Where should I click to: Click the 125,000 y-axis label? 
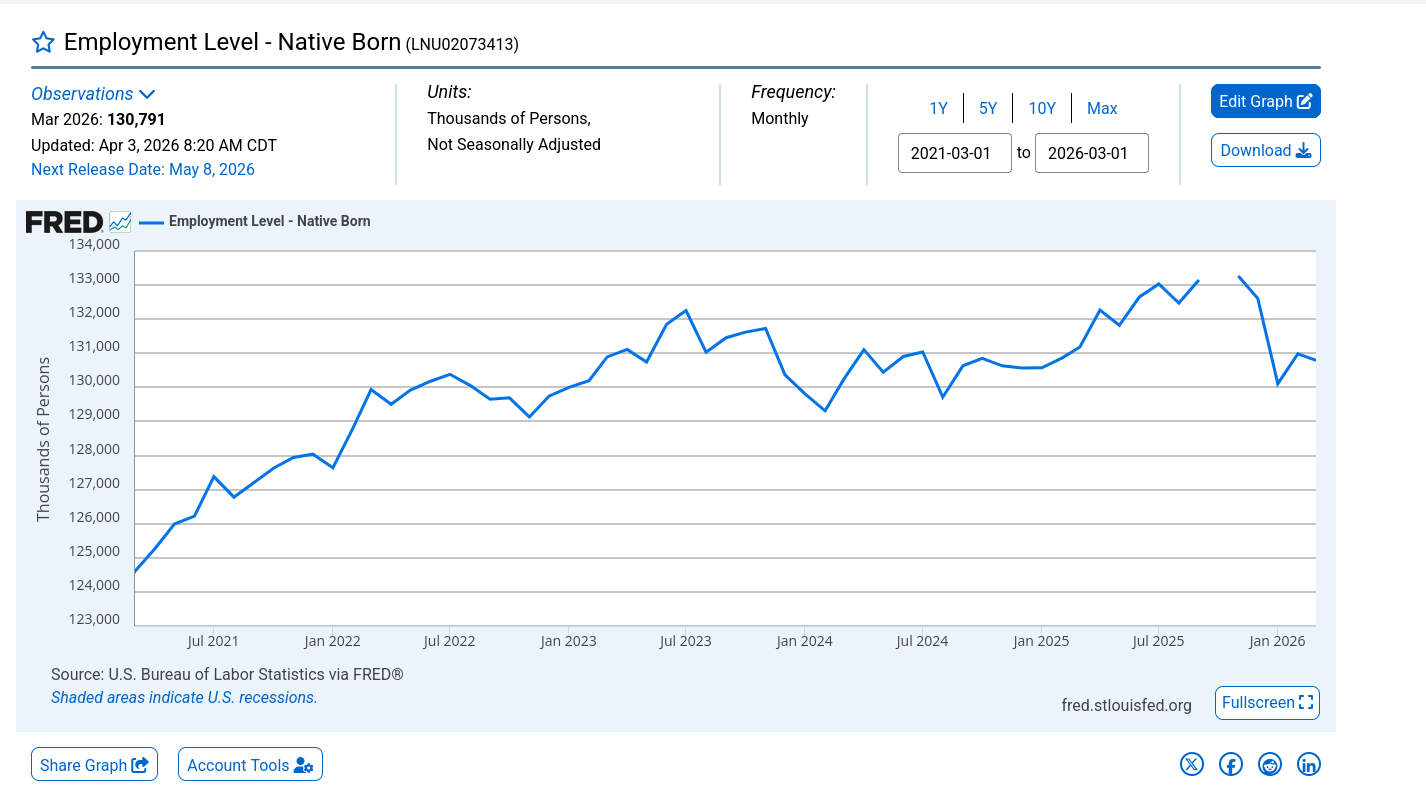(94, 552)
